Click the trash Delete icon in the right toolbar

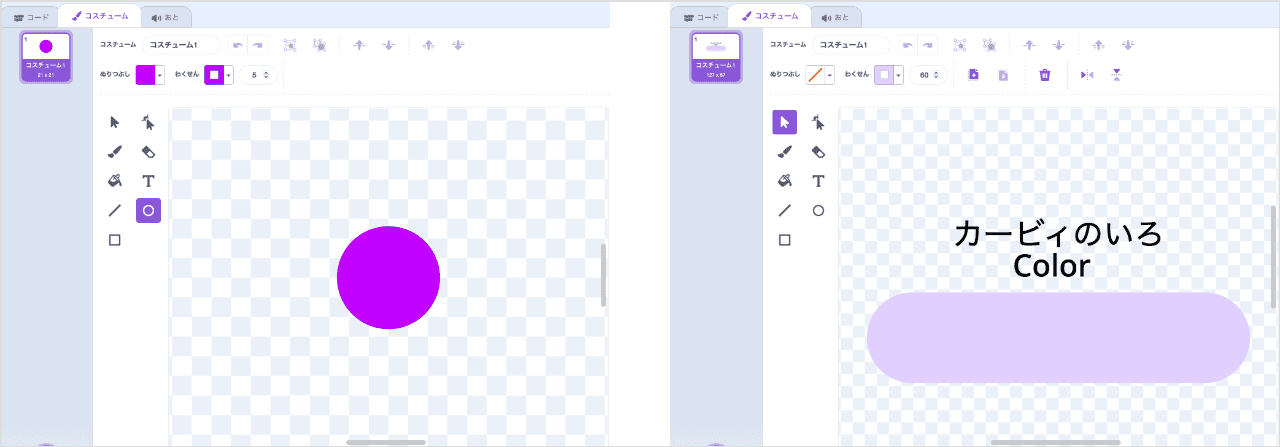(1044, 75)
